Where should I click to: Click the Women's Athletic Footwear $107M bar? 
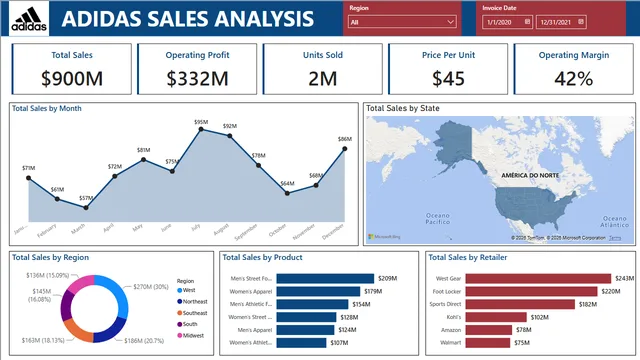pyautogui.click(x=301, y=343)
